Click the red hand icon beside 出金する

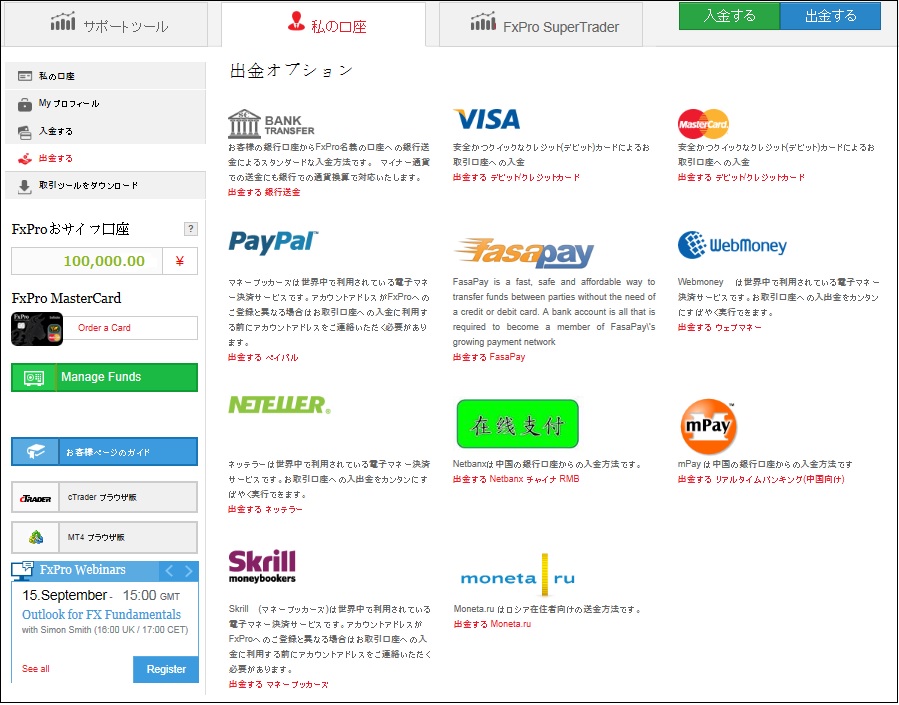[x=25, y=159]
